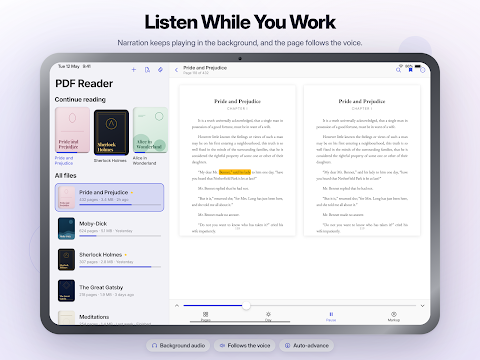Bookmark the current page
Viewport: 480px width, 360px height.
click(410, 70)
